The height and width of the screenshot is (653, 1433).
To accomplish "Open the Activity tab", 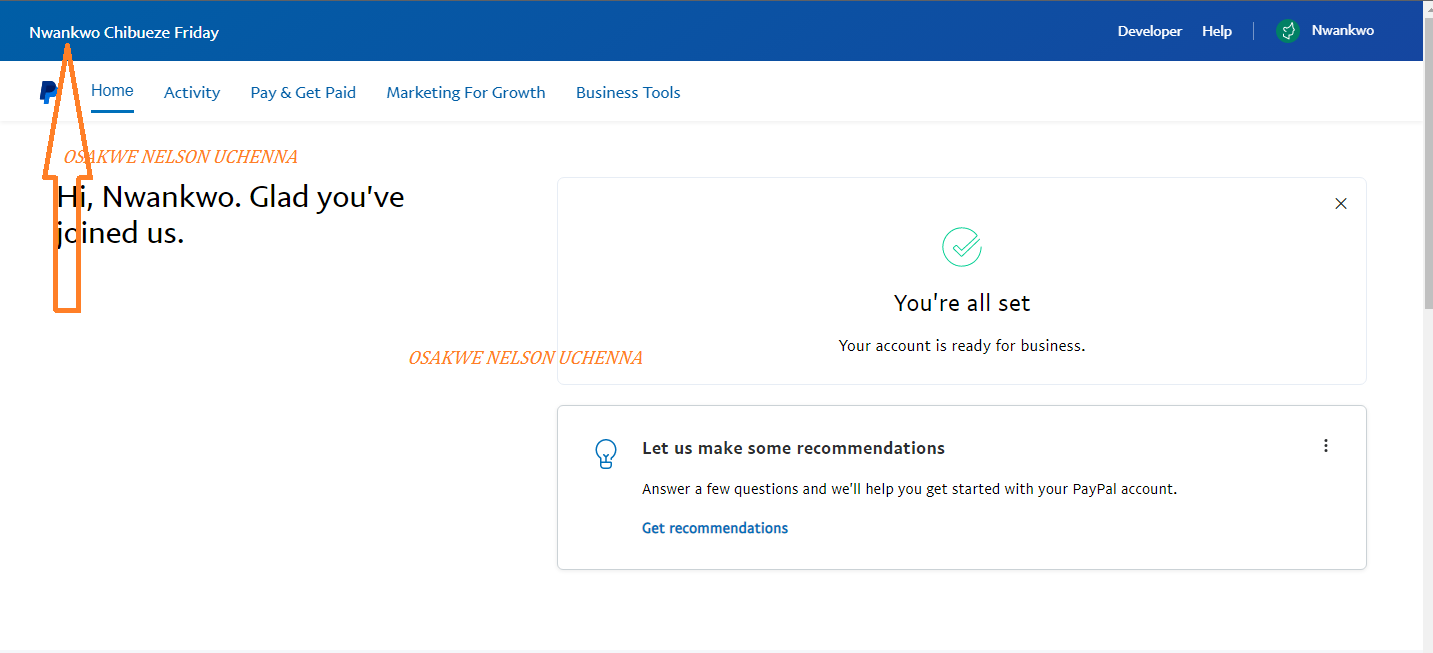I will 192,92.
